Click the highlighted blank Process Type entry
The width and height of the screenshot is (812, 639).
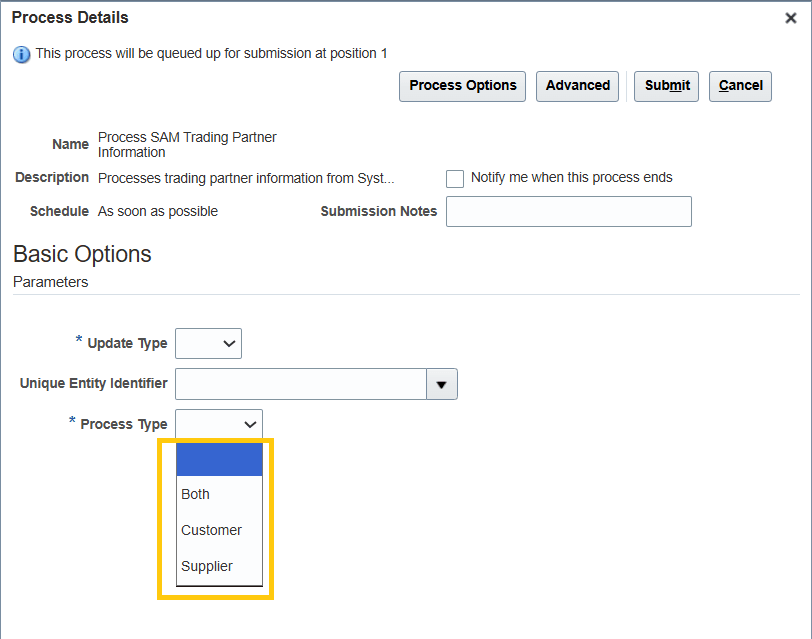point(220,458)
